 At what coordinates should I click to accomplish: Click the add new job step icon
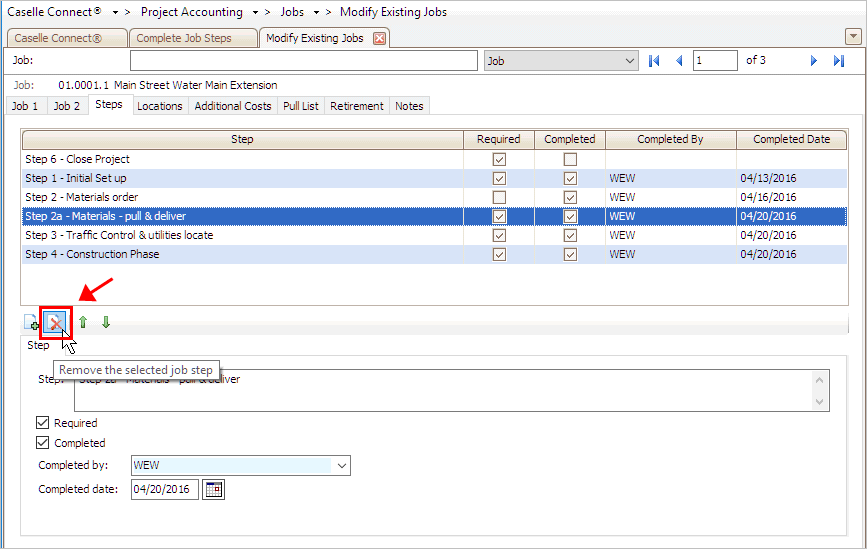(31, 323)
